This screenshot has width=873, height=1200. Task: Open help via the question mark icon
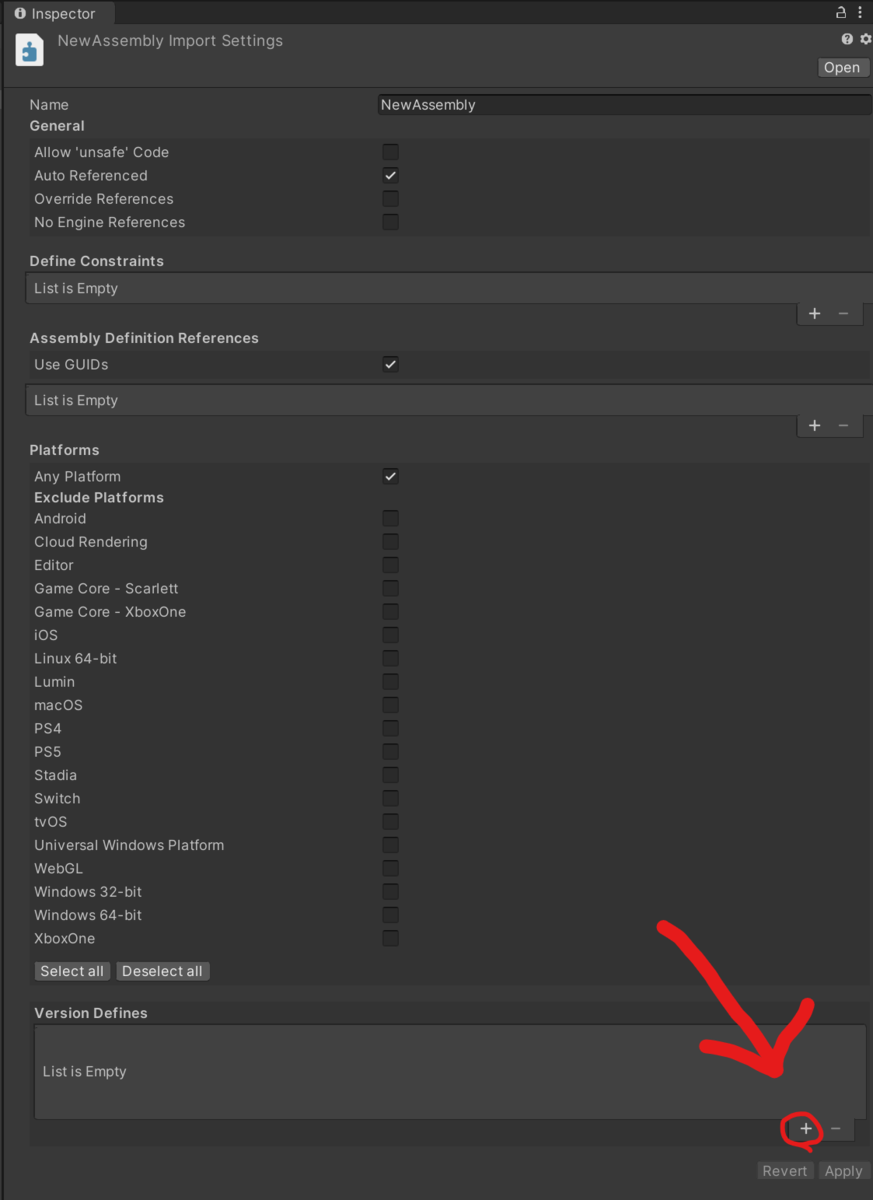(x=846, y=38)
